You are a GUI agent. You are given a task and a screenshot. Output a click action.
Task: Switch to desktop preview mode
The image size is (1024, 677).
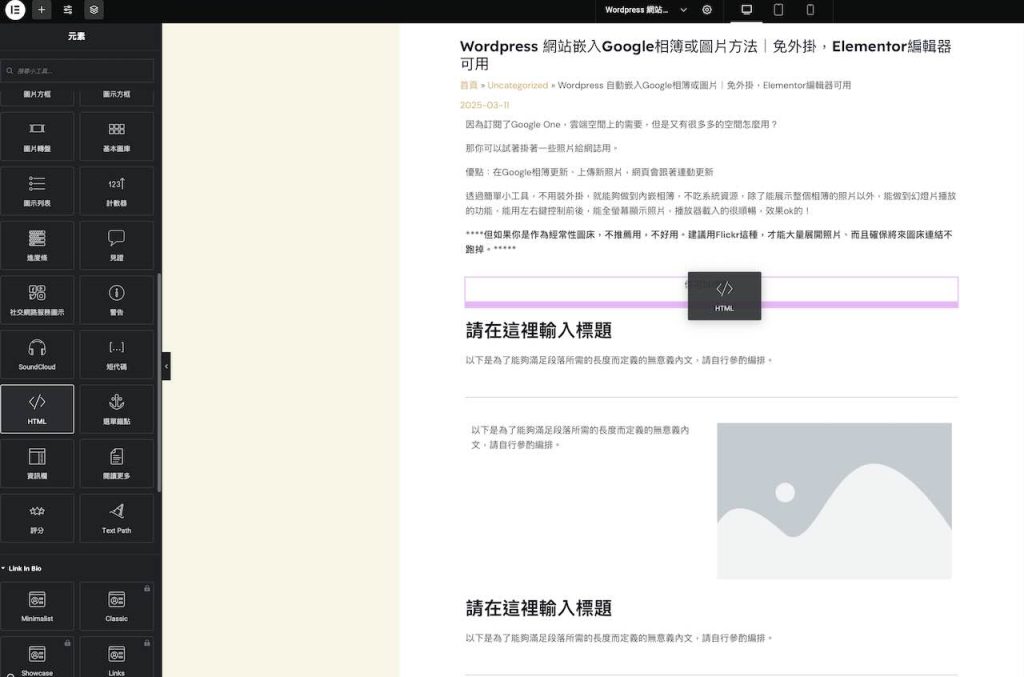pyautogui.click(x=746, y=10)
